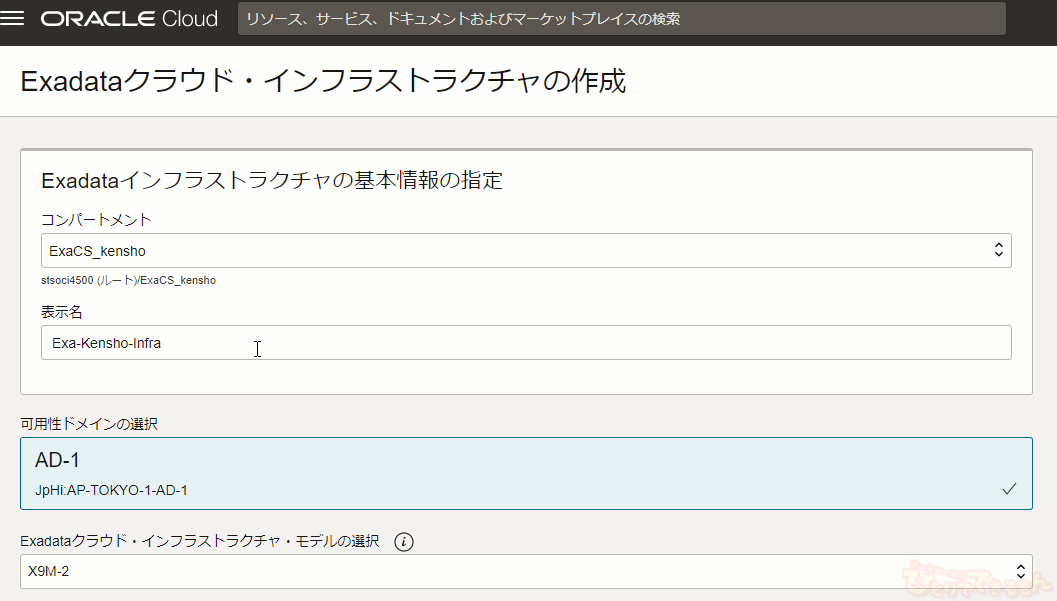
Task: Click the Exa-Kensho-Infra display name field
Action: point(526,343)
